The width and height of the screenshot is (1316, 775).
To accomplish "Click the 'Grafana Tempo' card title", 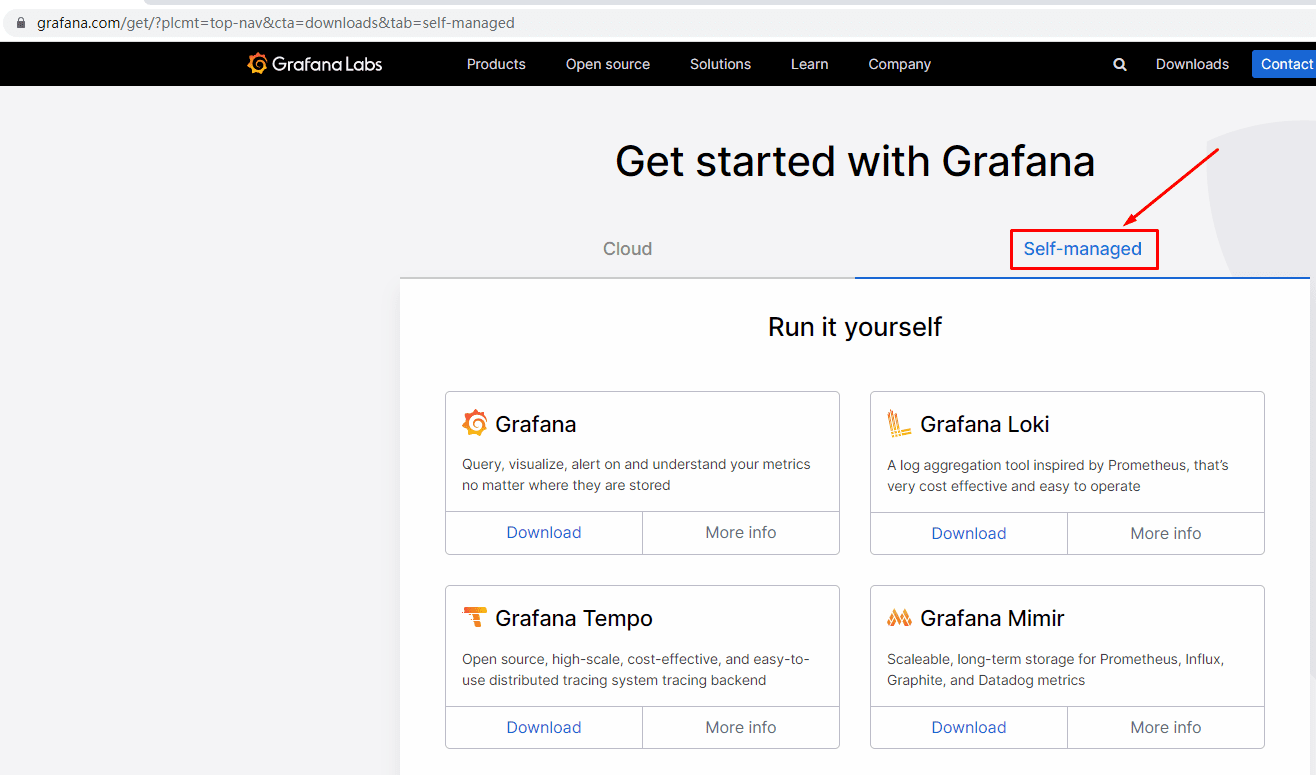I will (x=574, y=618).
